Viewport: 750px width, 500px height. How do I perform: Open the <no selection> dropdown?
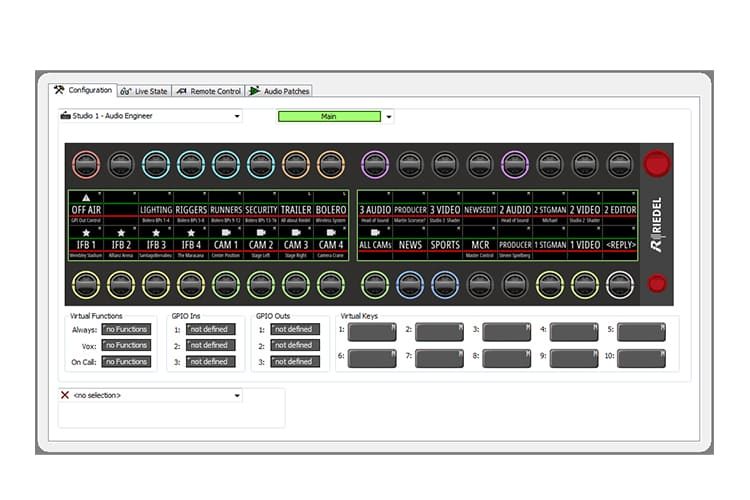[x=150, y=395]
